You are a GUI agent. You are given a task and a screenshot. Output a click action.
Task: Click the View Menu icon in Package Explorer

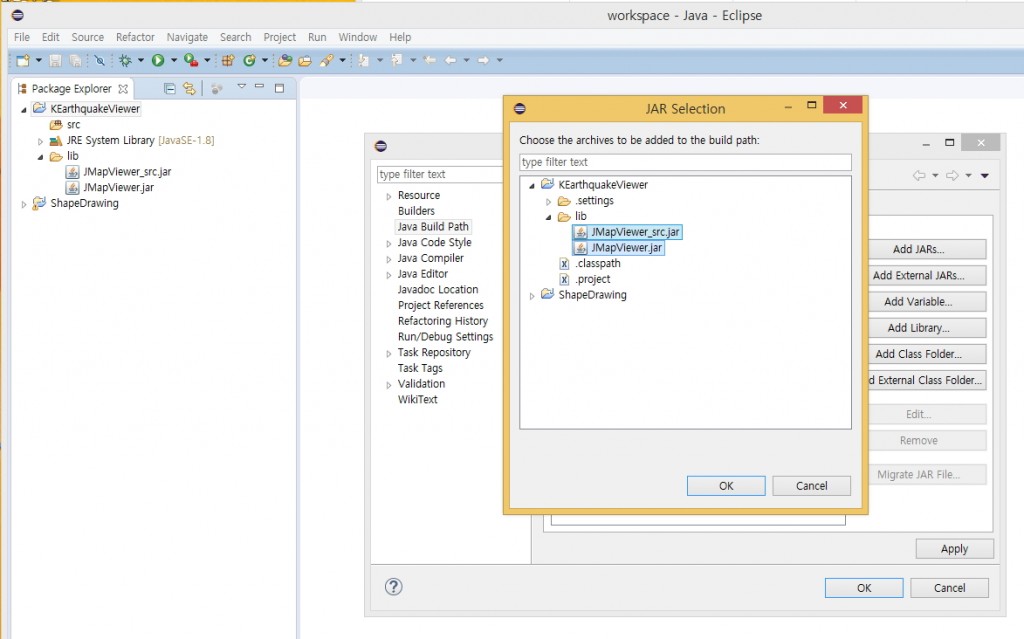point(241,86)
